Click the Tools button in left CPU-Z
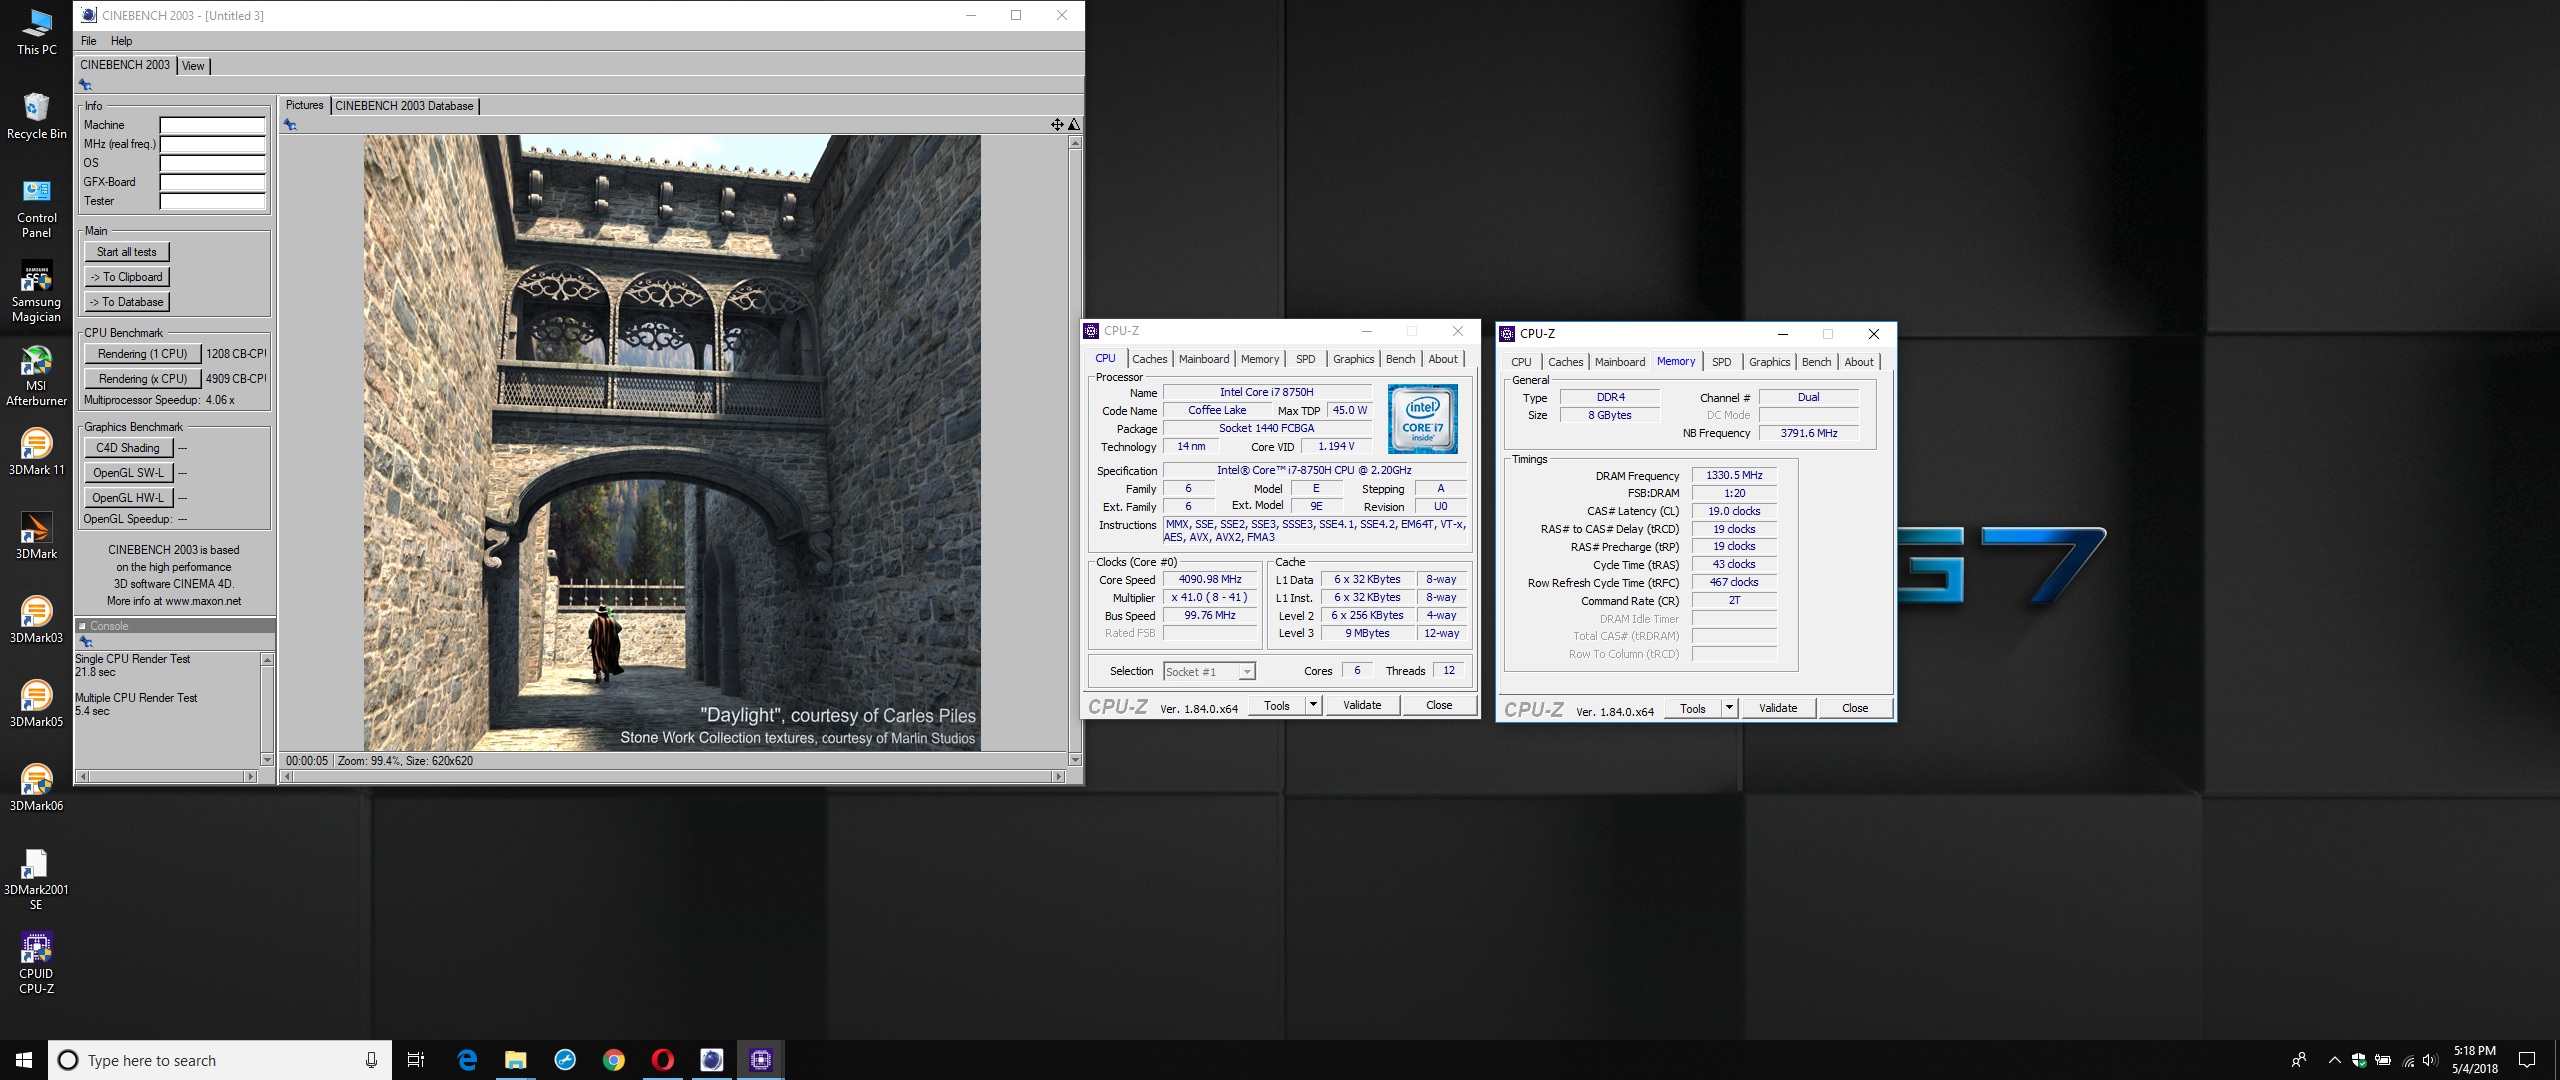Image resolution: width=2560 pixels, height=1080 pixels. click(x=1277, y=706)
